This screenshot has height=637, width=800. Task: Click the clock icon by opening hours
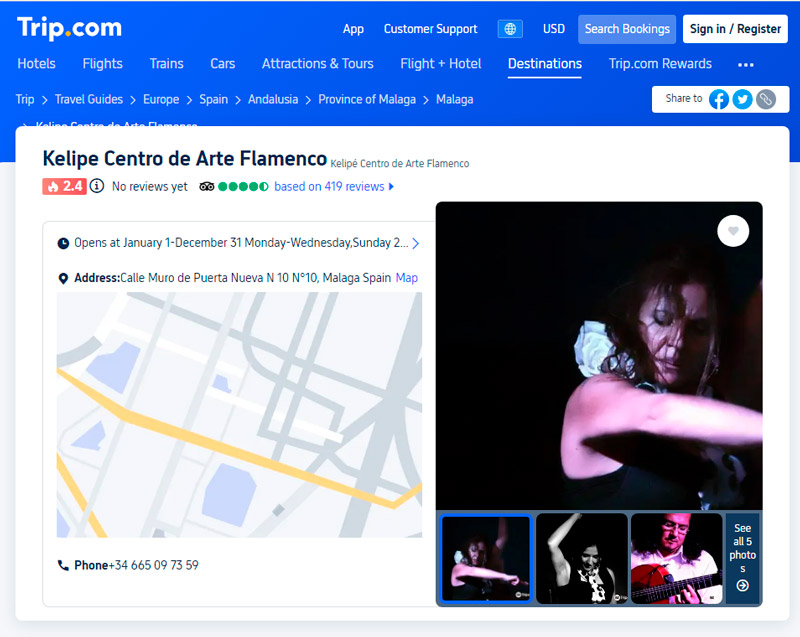click(63, 243)
